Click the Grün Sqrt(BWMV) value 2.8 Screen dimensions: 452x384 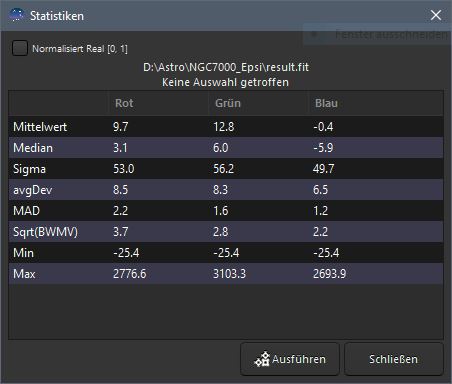pos(221,232)
